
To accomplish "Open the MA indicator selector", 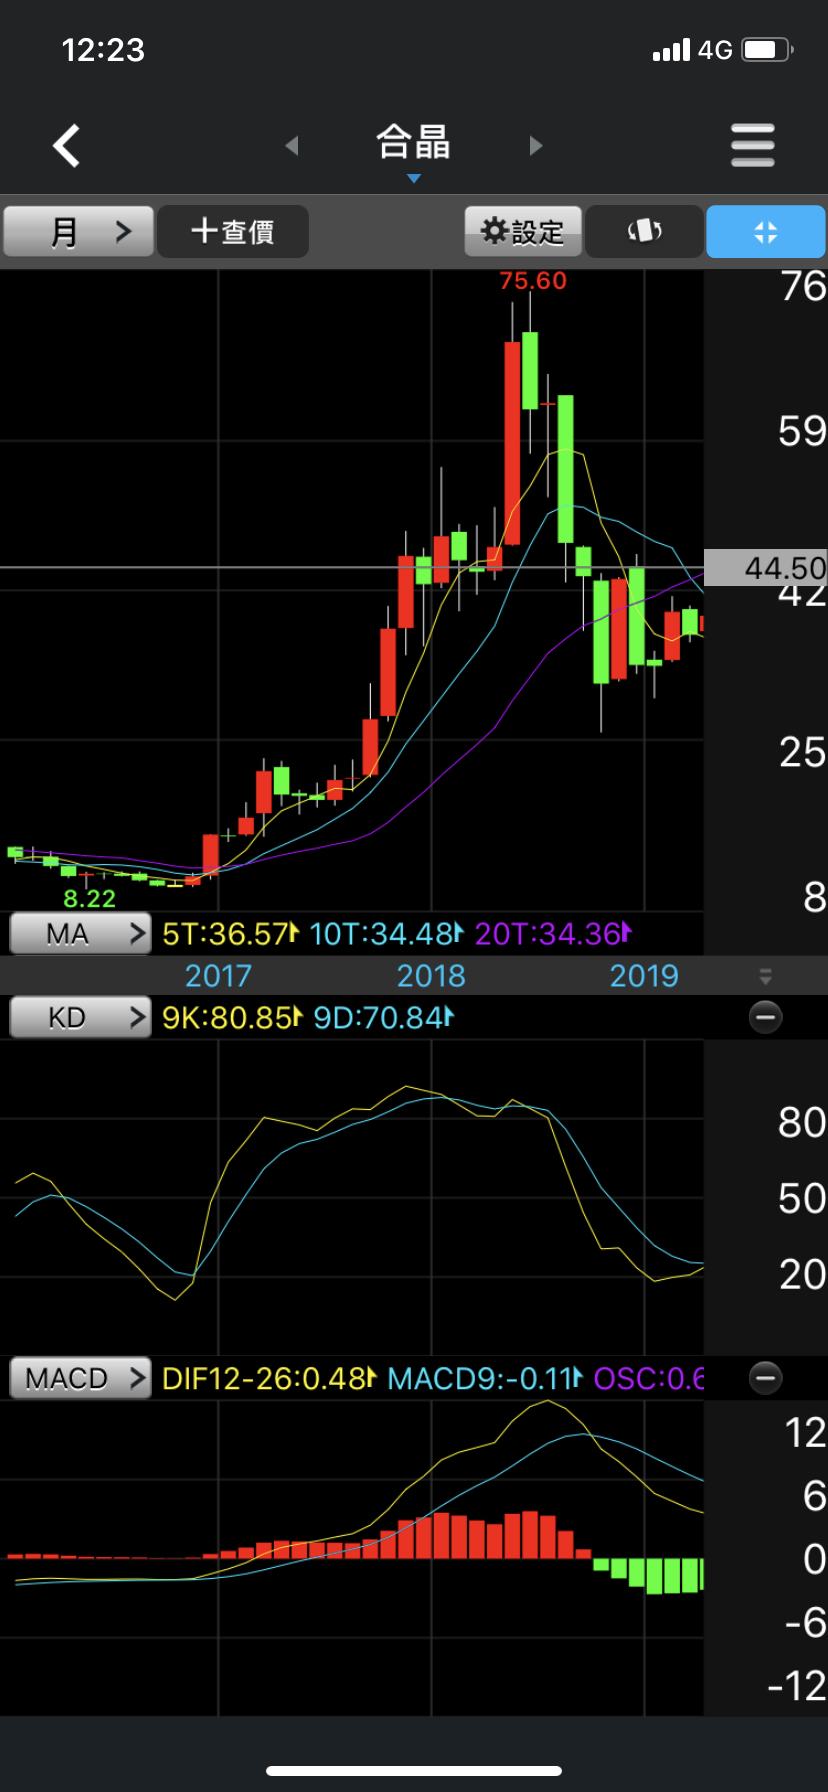I will 80,934.
